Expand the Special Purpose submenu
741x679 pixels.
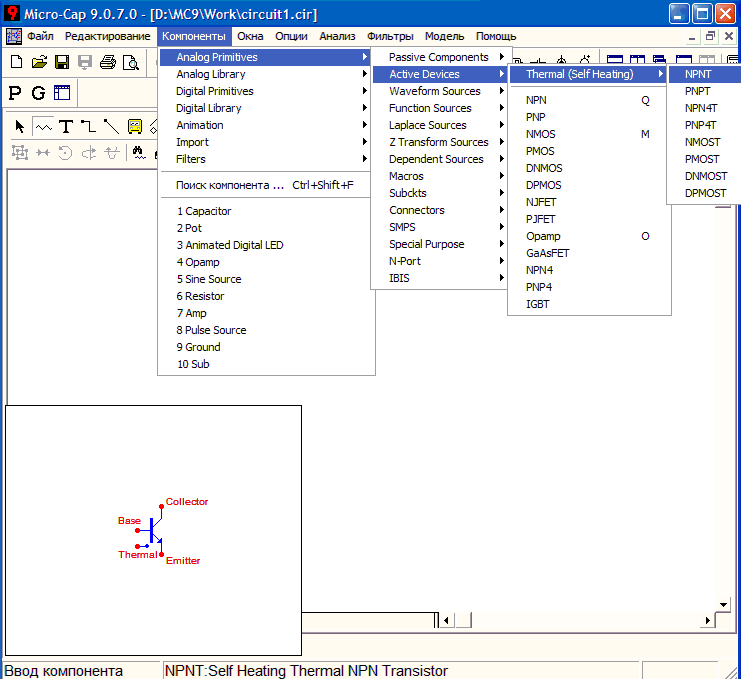tap(440, 244)
